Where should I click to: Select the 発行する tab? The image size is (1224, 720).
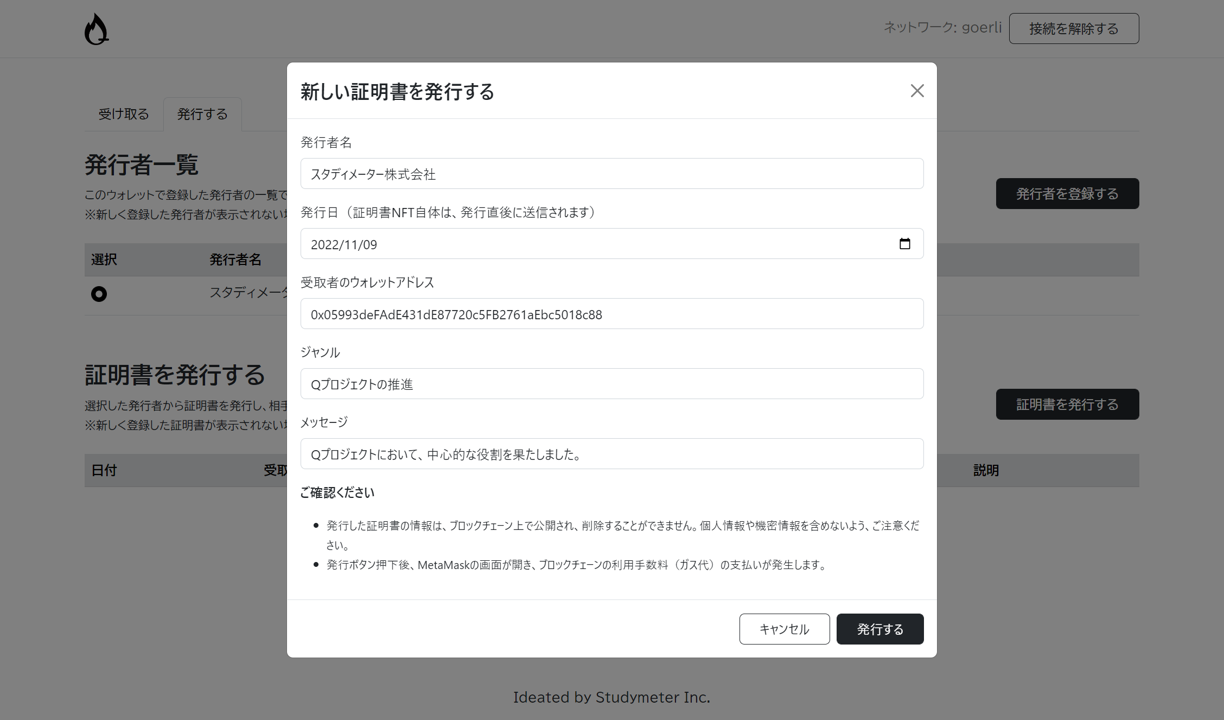pos(202,114)
